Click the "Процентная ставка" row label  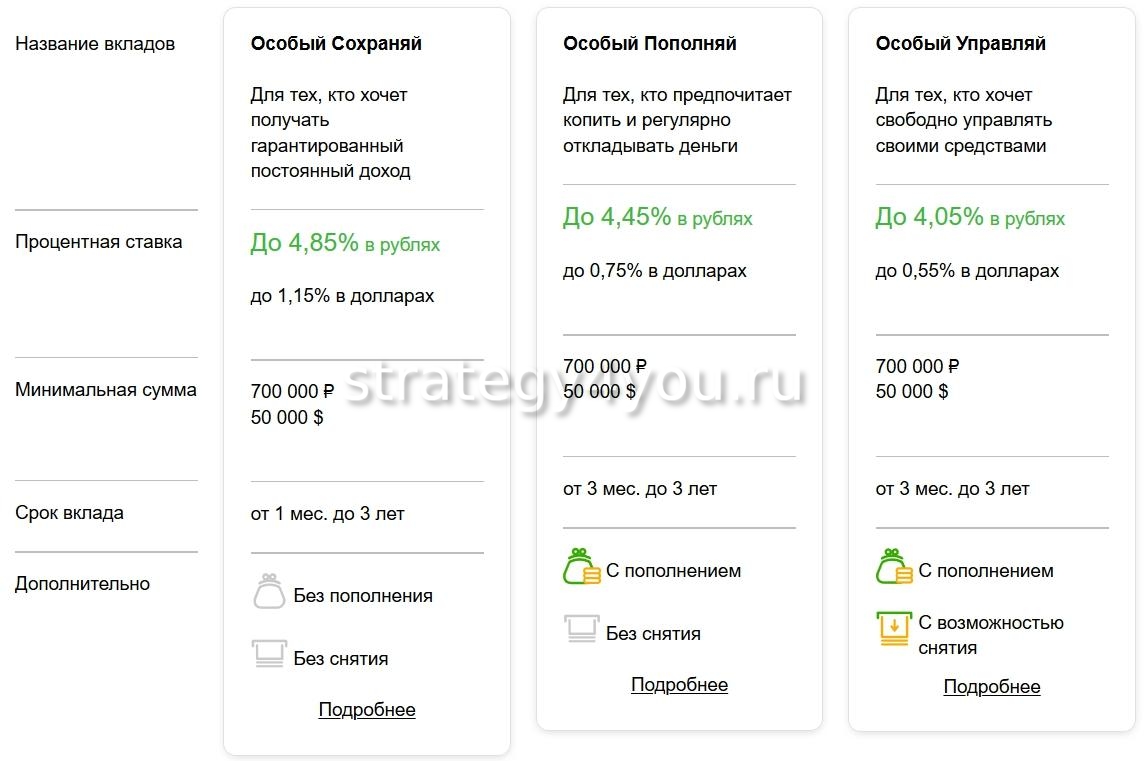[99, 242]
